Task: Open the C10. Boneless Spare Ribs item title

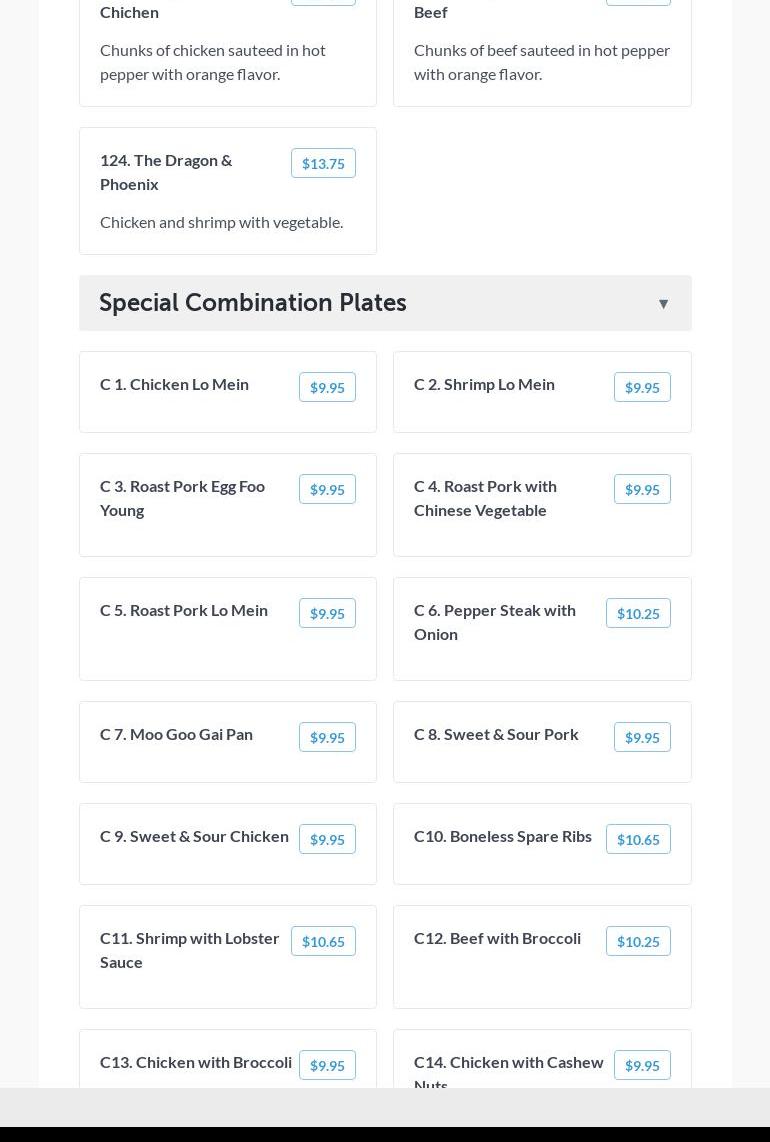Action: [502, 836]
